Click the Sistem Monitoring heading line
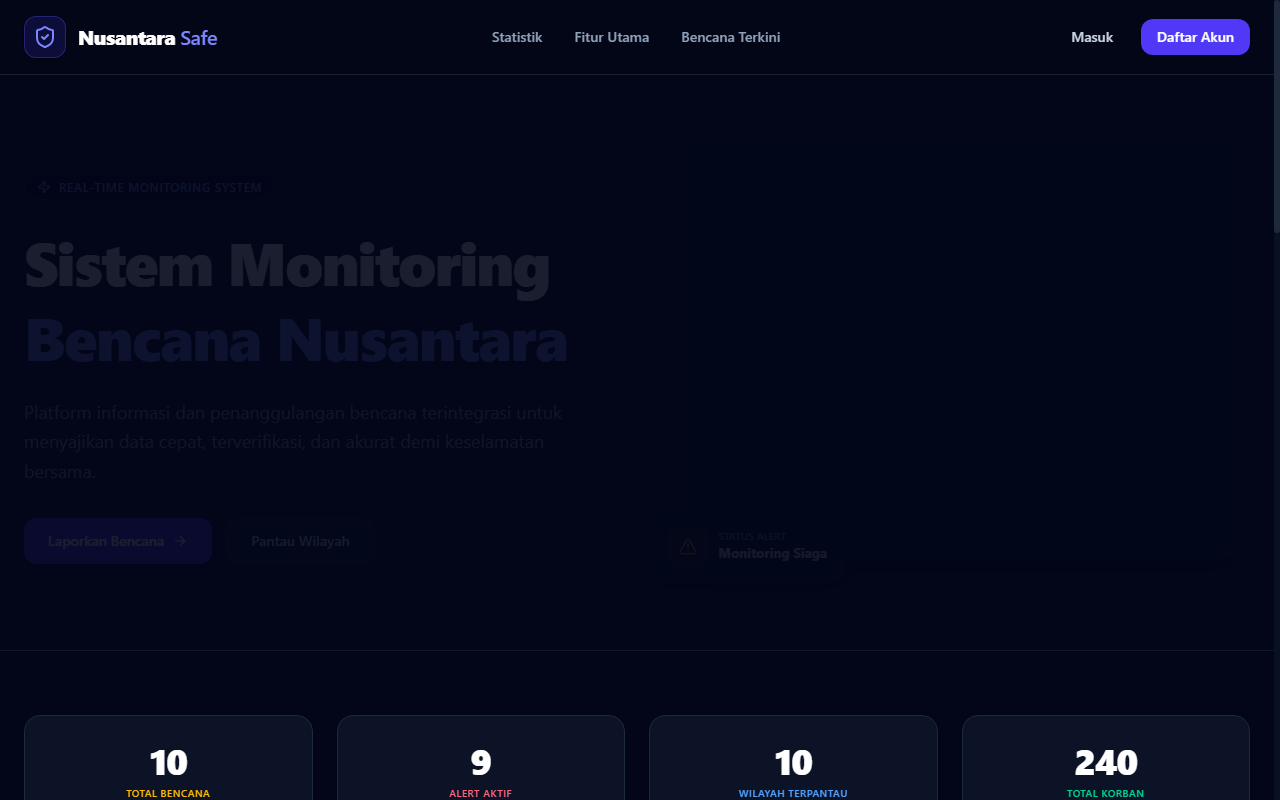This screenshot has height=800, width=1280. pos(287,266)
